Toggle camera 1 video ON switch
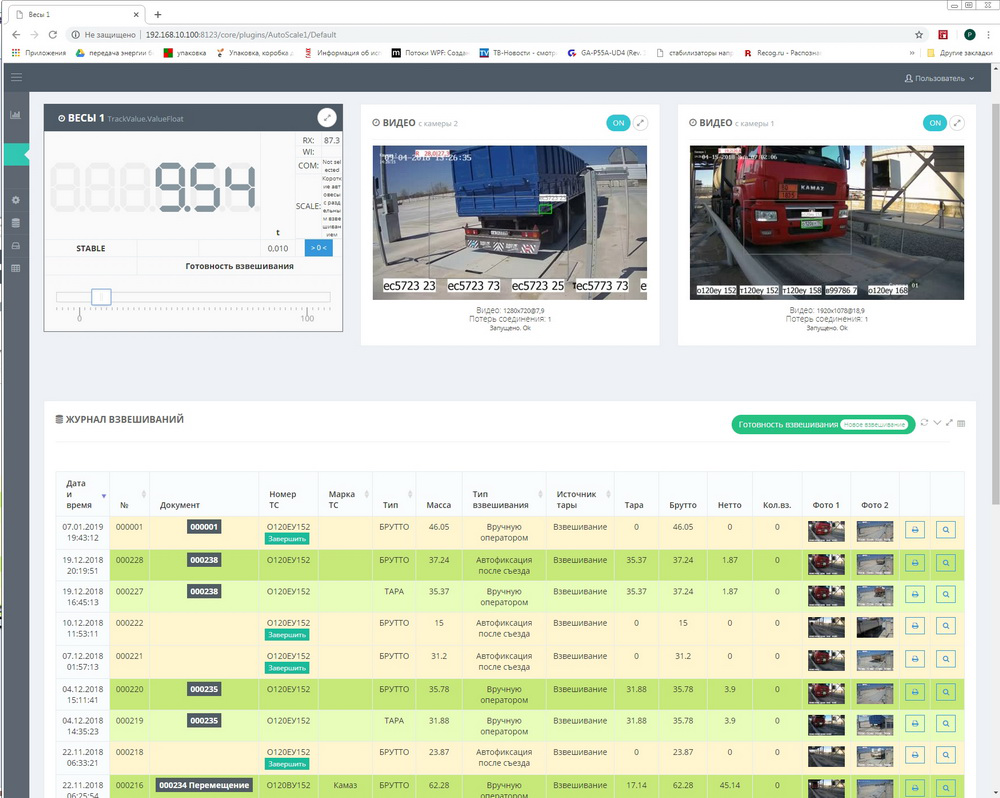This screenshot has height=798, width=1000. (x=935, y=123)
